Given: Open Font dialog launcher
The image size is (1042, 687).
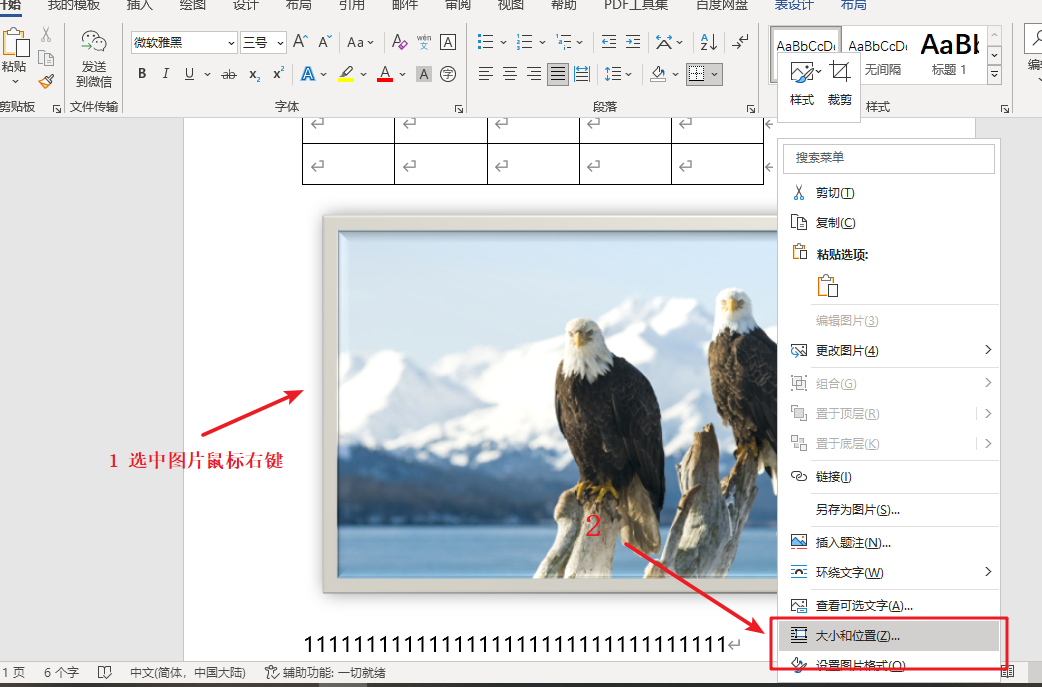Looking at the screenshot, I should (459, 108).
